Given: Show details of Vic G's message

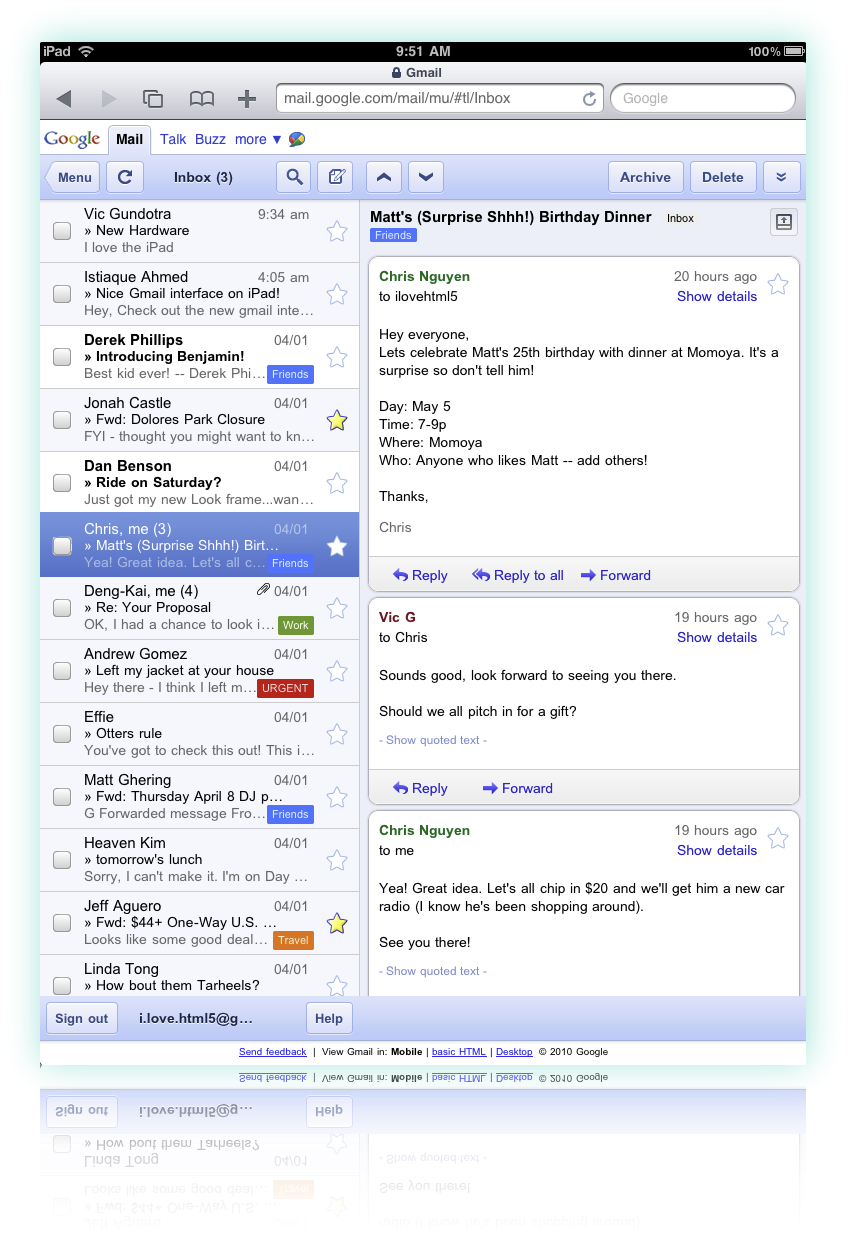Looking at the screenshot, I should coord(717,637).
